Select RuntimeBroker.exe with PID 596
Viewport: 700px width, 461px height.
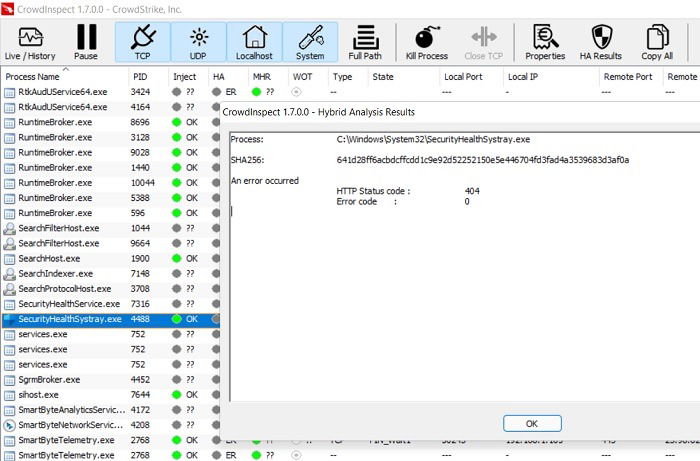[111, 213]
